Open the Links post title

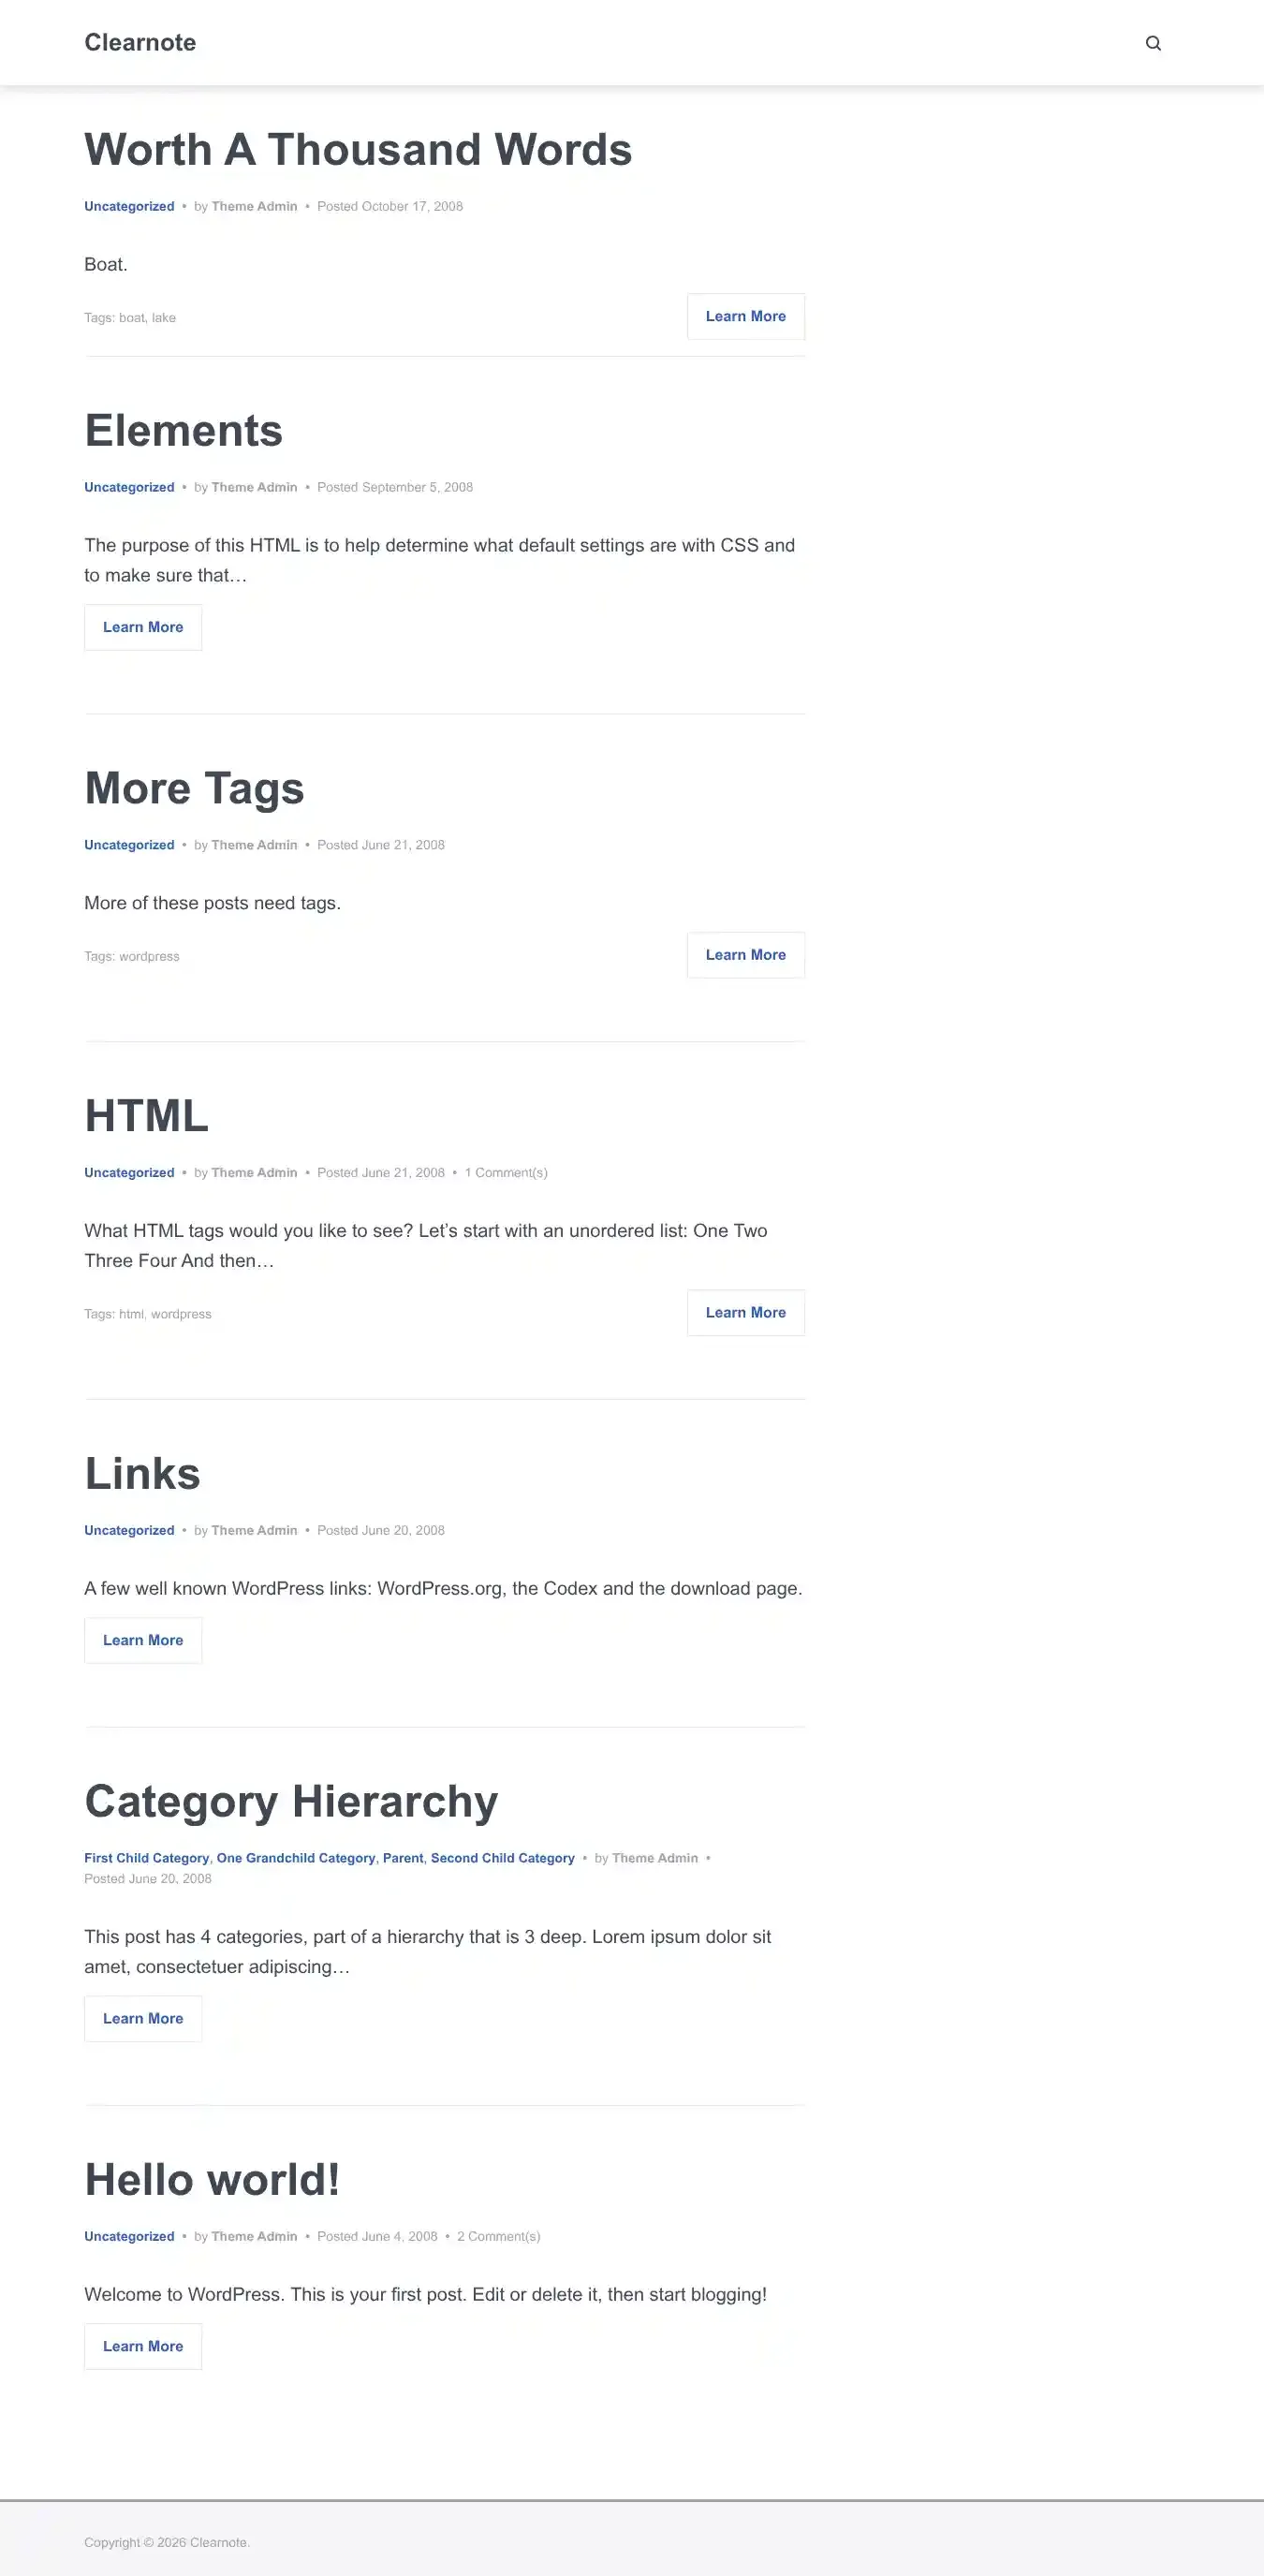(x=142, y=1473)
